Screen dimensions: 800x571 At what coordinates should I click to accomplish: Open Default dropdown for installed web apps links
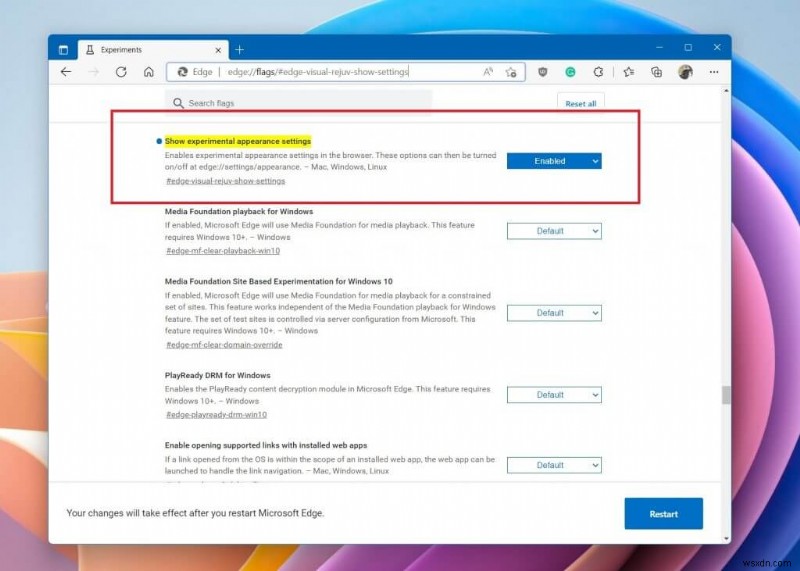[554, 465]
